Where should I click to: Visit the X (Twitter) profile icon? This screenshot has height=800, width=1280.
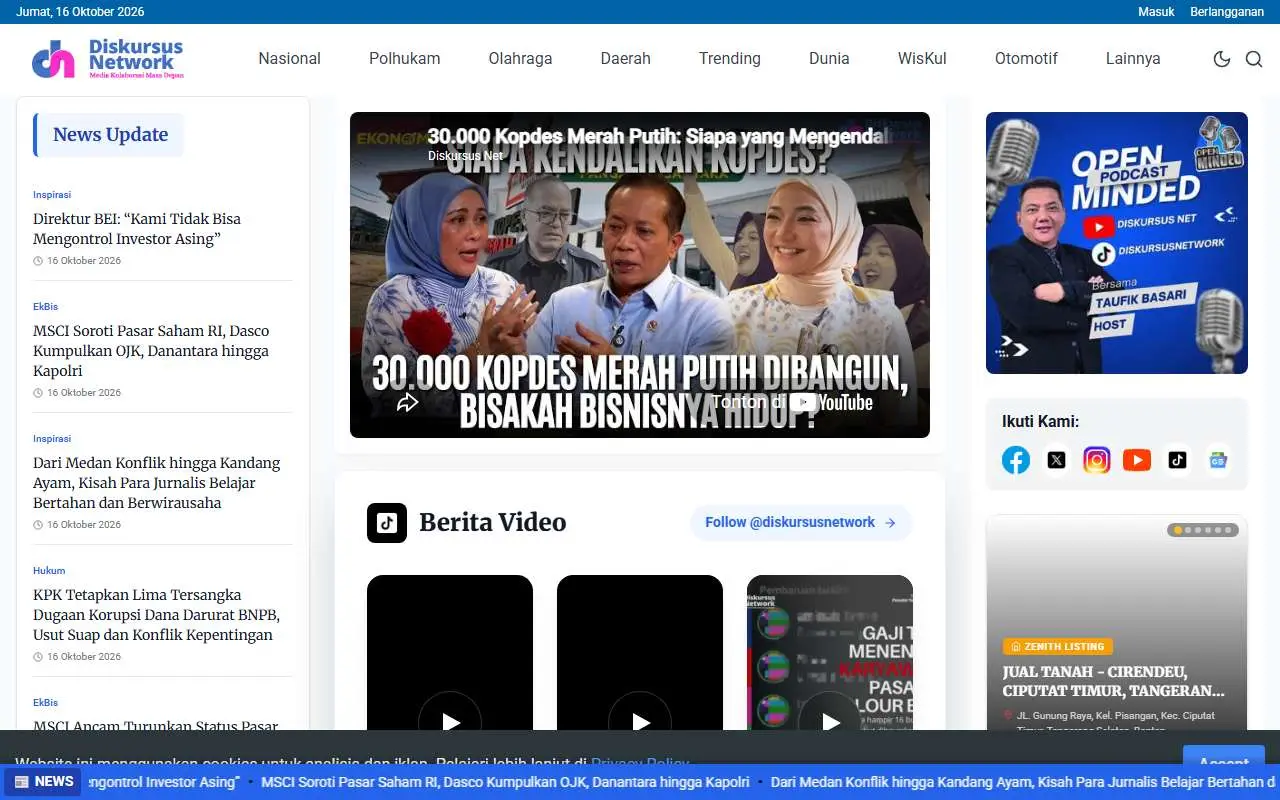(1056, 460)
